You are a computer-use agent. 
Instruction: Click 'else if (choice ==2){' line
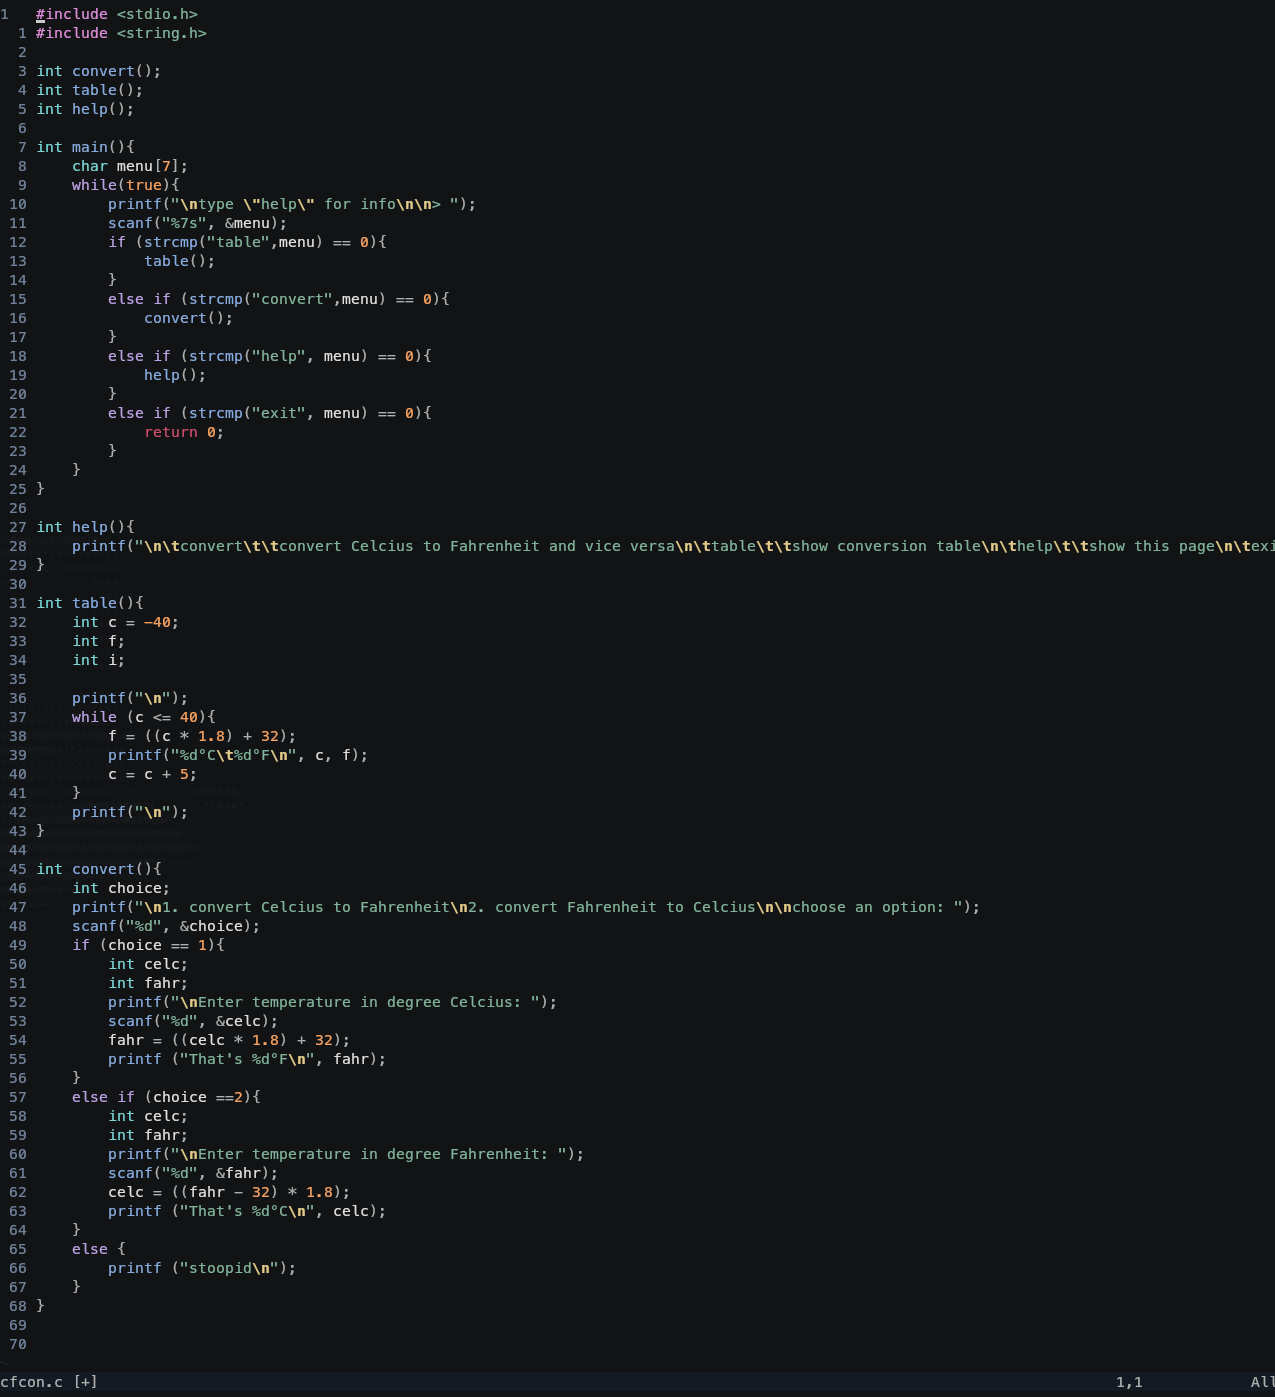(x=166, y=1097)
